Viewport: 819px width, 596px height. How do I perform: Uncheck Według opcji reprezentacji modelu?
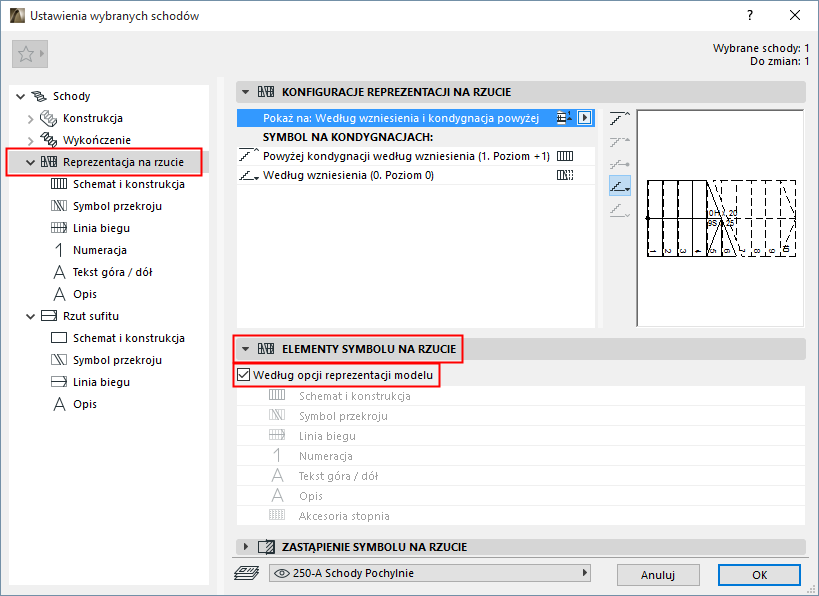[x=243, y=375]
